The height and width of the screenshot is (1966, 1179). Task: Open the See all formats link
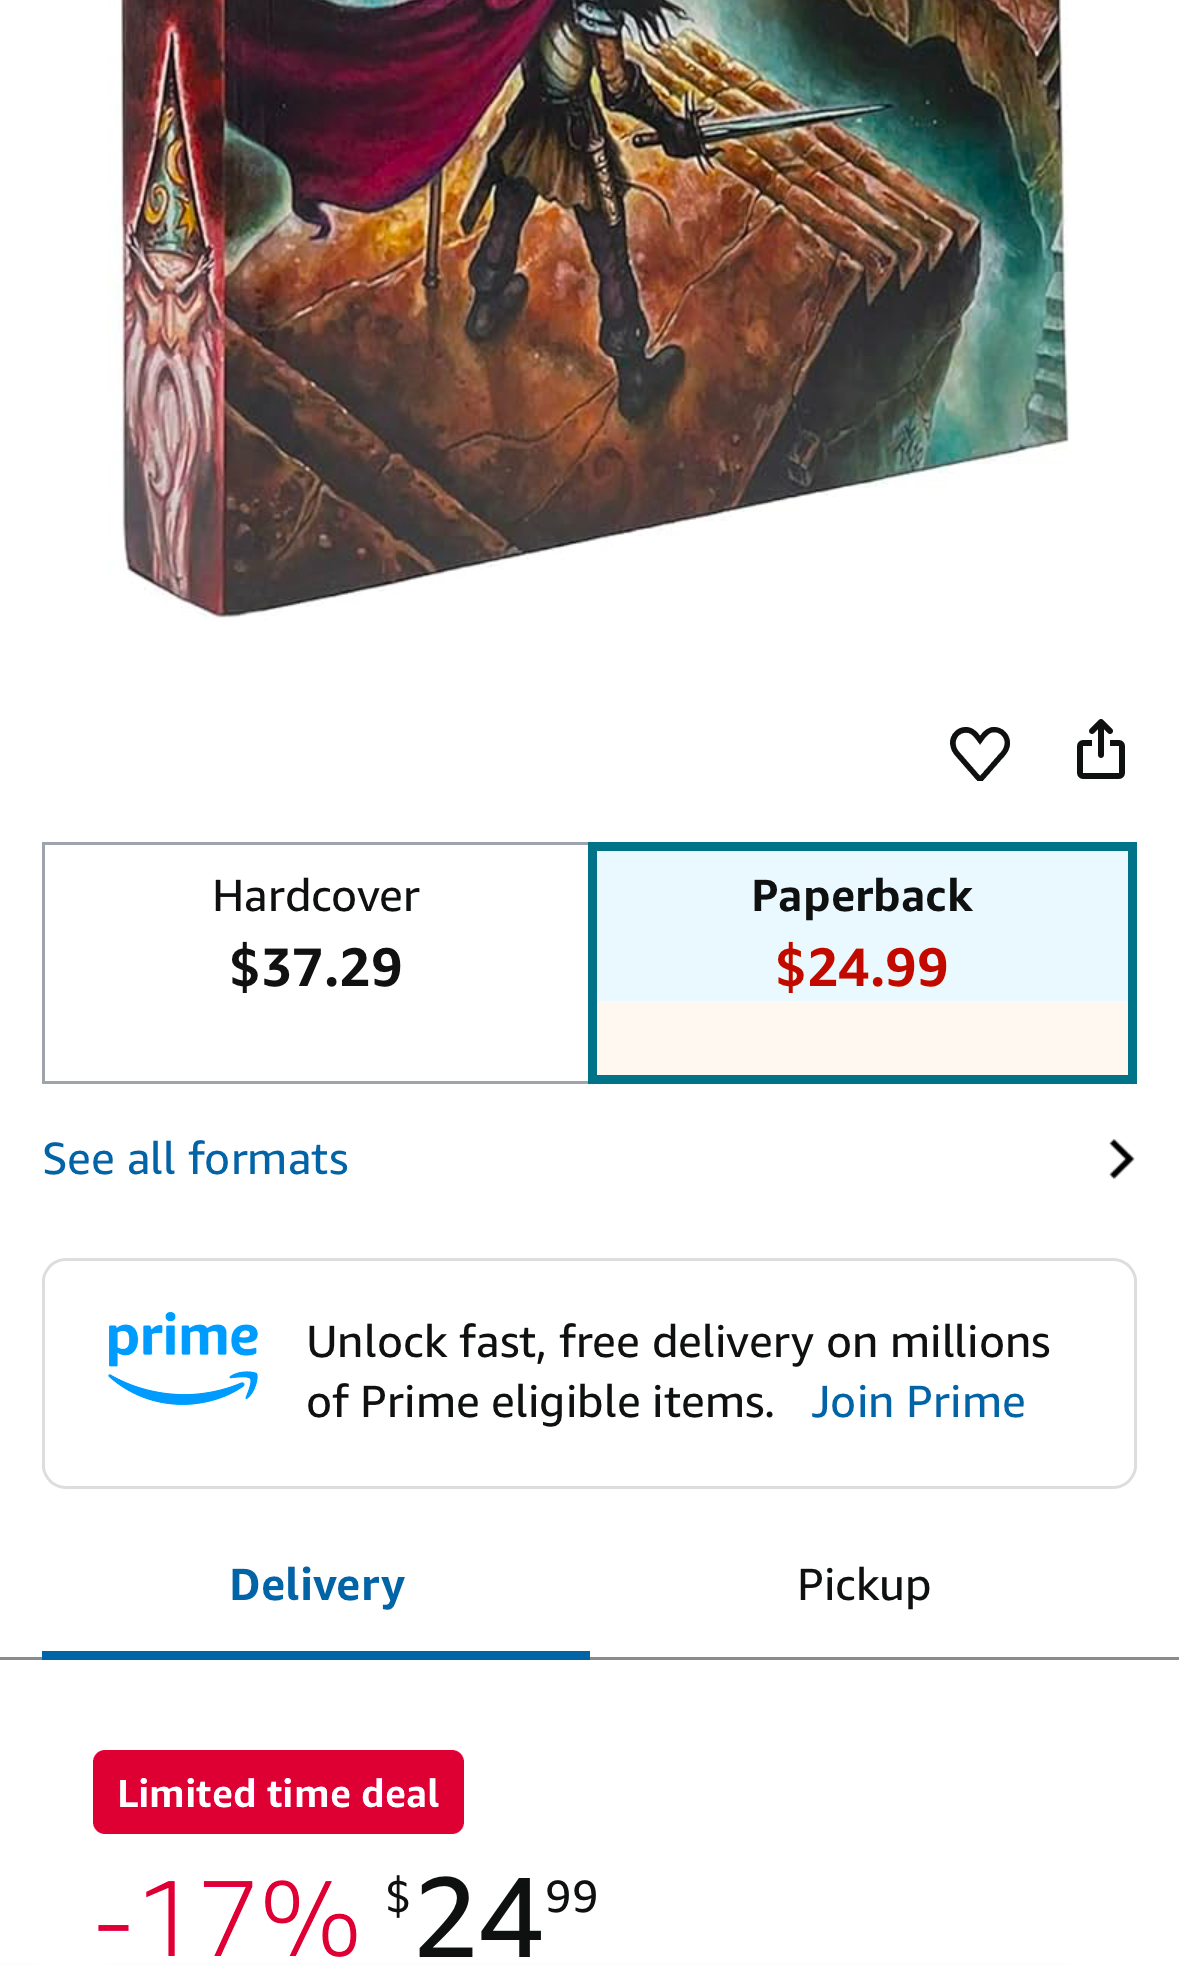[196, 1159]
